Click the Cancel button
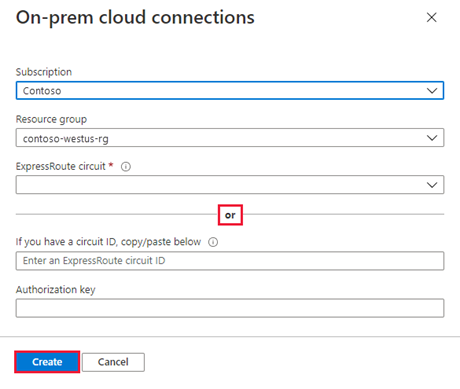Viewport: 460px width, 389px height. [x=113, y=362]
